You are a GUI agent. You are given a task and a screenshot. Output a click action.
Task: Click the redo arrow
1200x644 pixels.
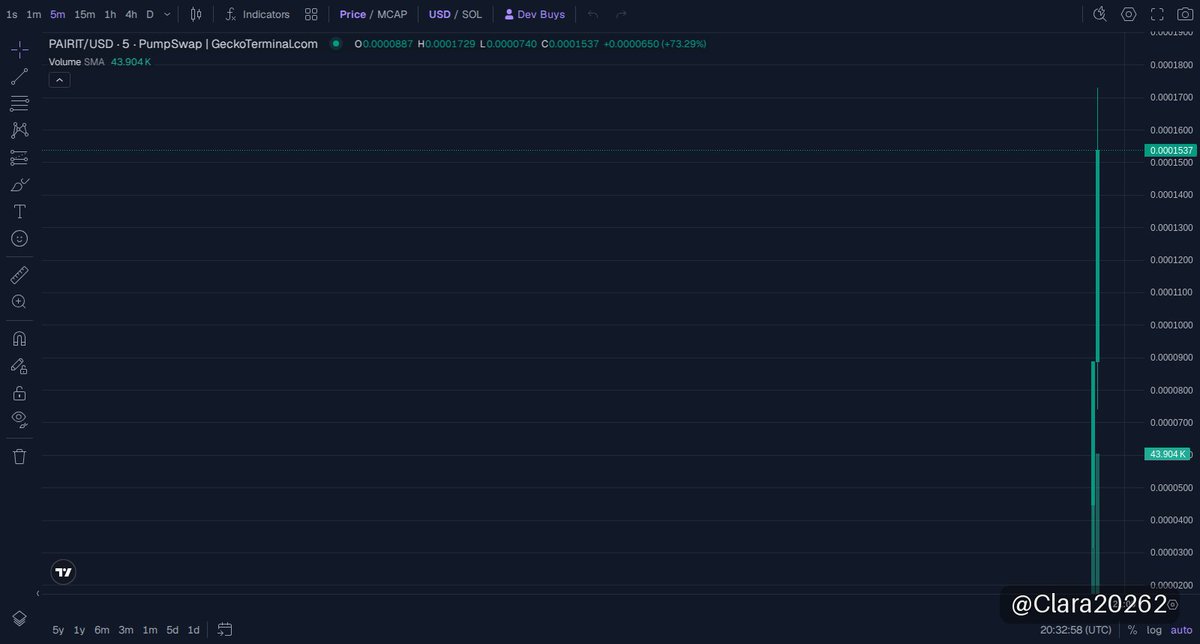621,14
